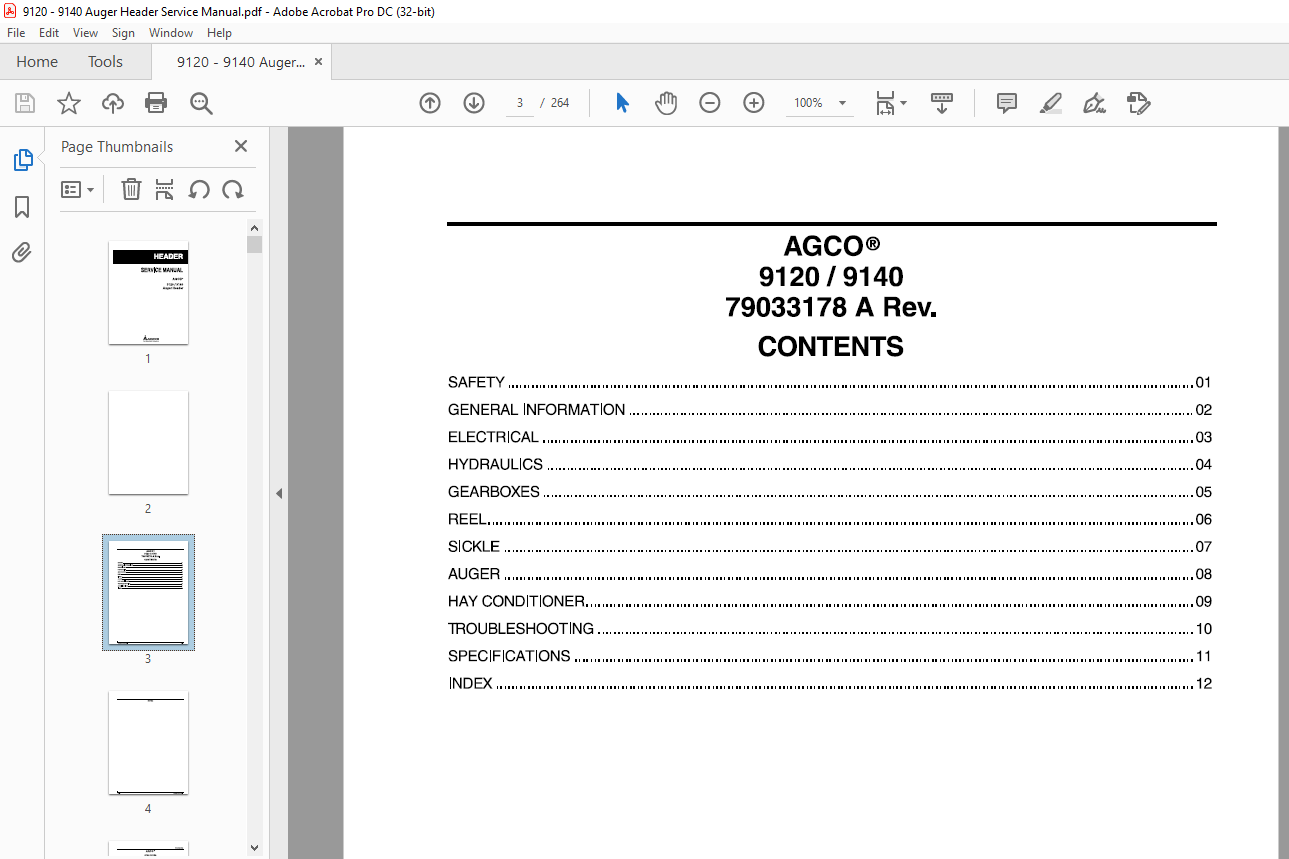Click the GEARBOXES contents entry
1289x859 pixels.
click(x=830, y=492)
